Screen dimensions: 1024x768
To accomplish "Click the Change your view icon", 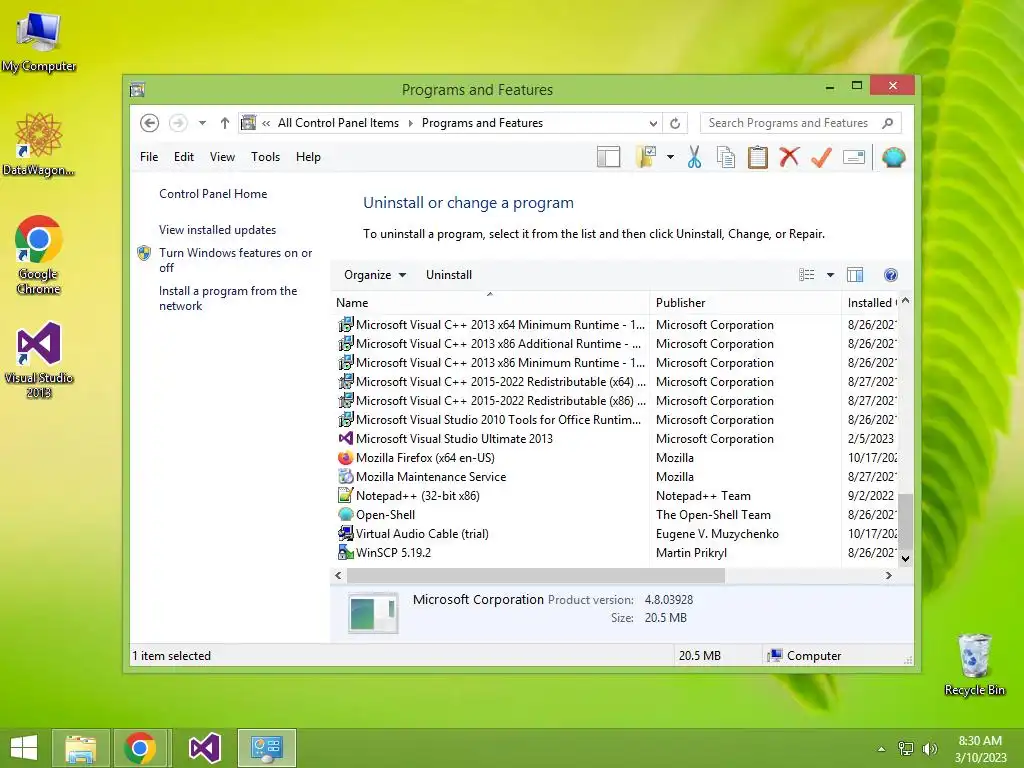I will (807, 275).
